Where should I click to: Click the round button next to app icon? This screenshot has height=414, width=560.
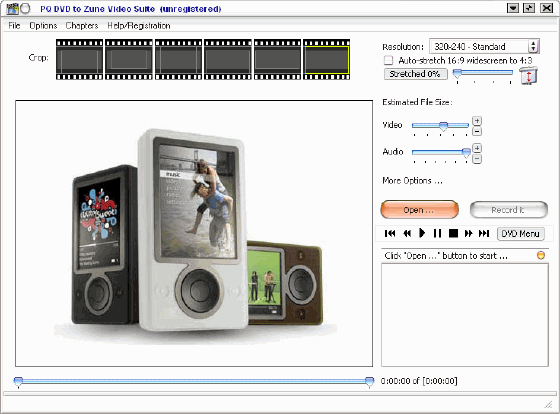pos(25,9)
